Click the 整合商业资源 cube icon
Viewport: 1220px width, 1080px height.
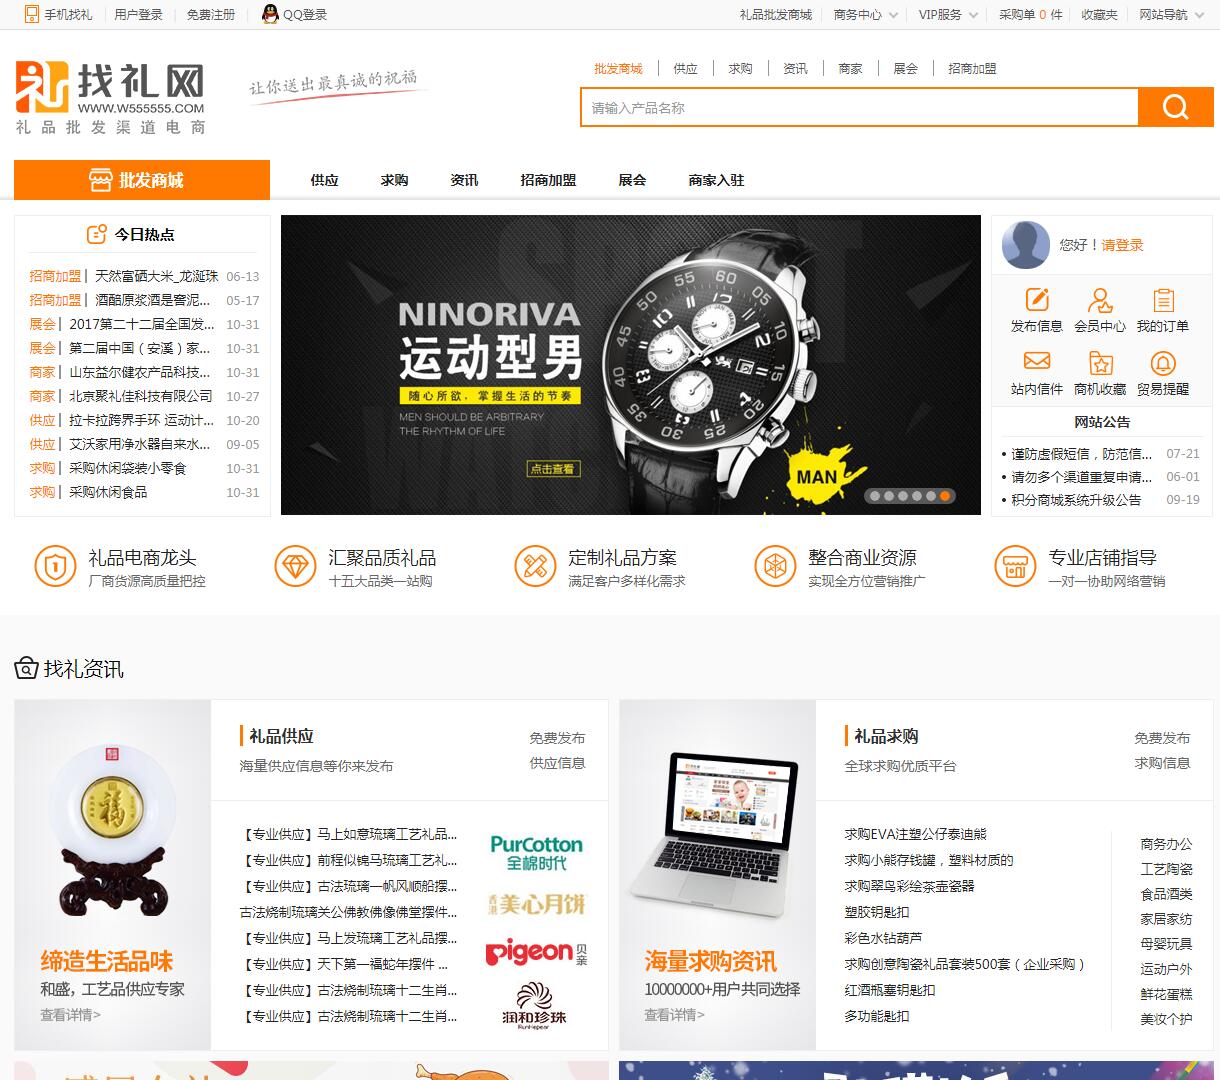[x=775, y=567]
